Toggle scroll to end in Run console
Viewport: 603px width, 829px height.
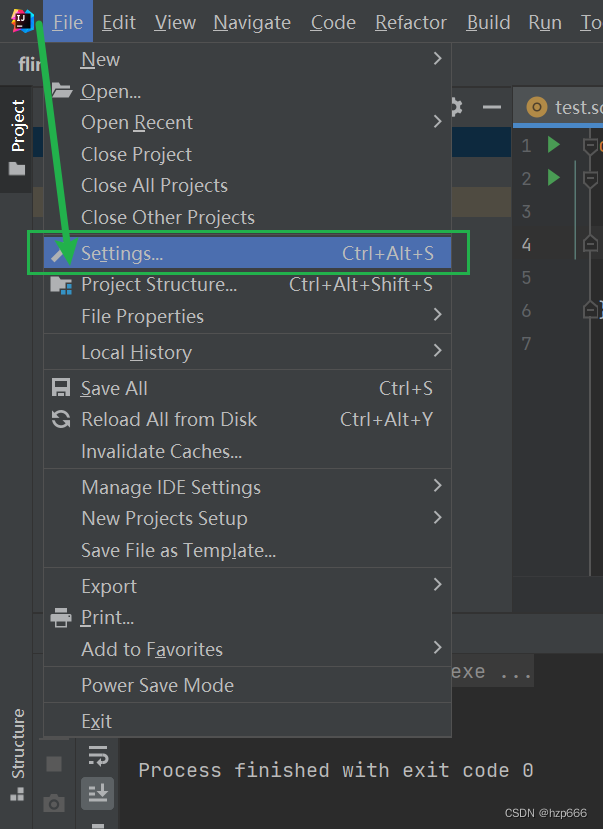(x=98, y=793)
